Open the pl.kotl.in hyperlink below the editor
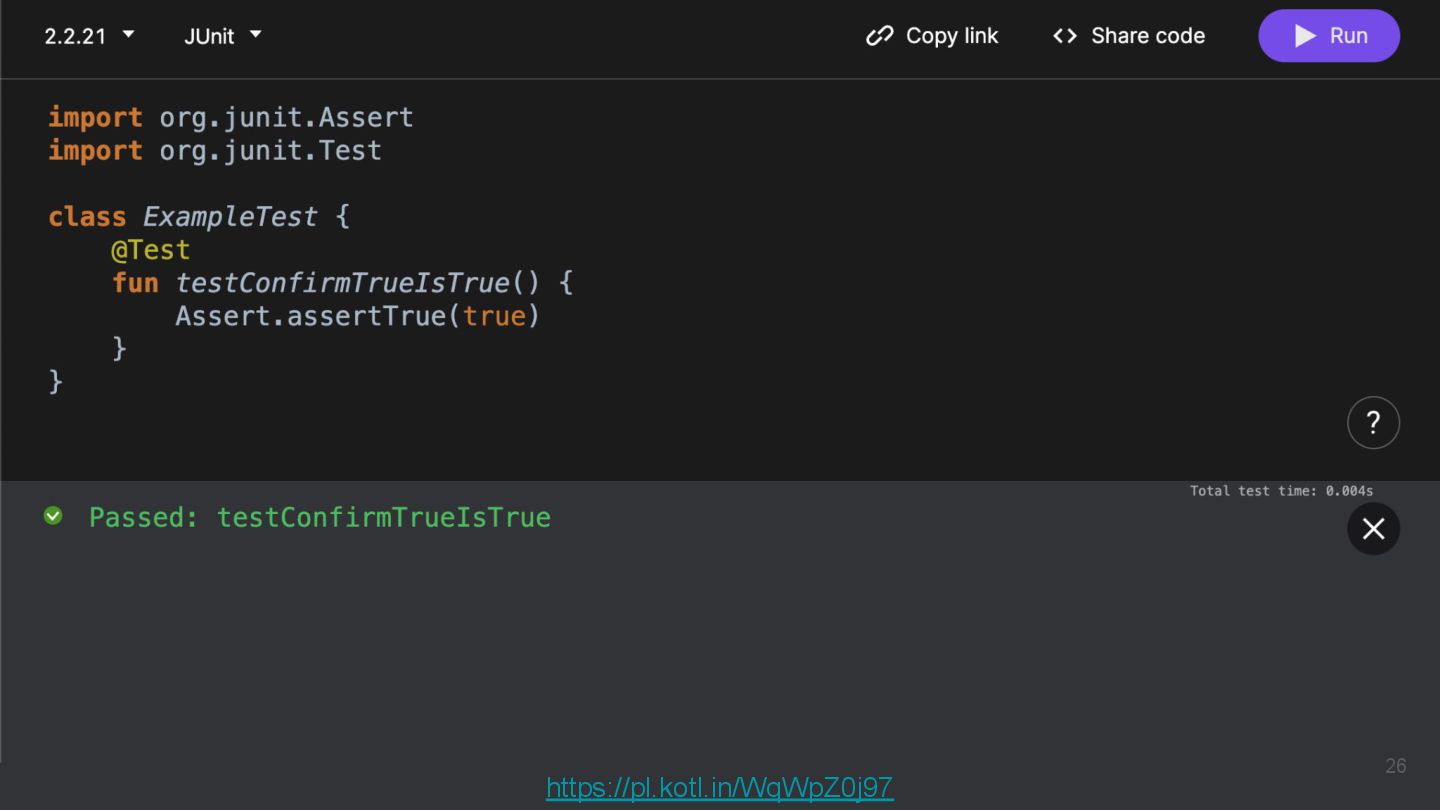Screen dimensions: 1440x810 click(719, 788)
